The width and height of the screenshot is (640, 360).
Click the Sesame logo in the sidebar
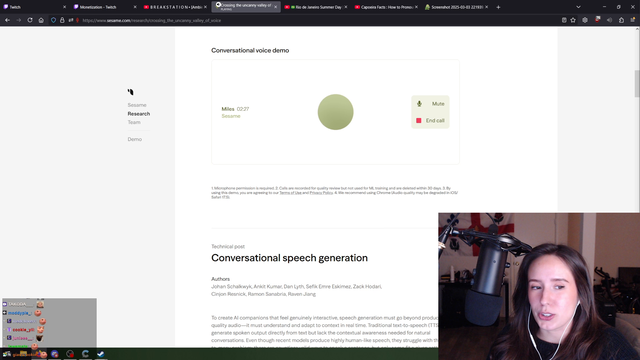pos(130,92)
